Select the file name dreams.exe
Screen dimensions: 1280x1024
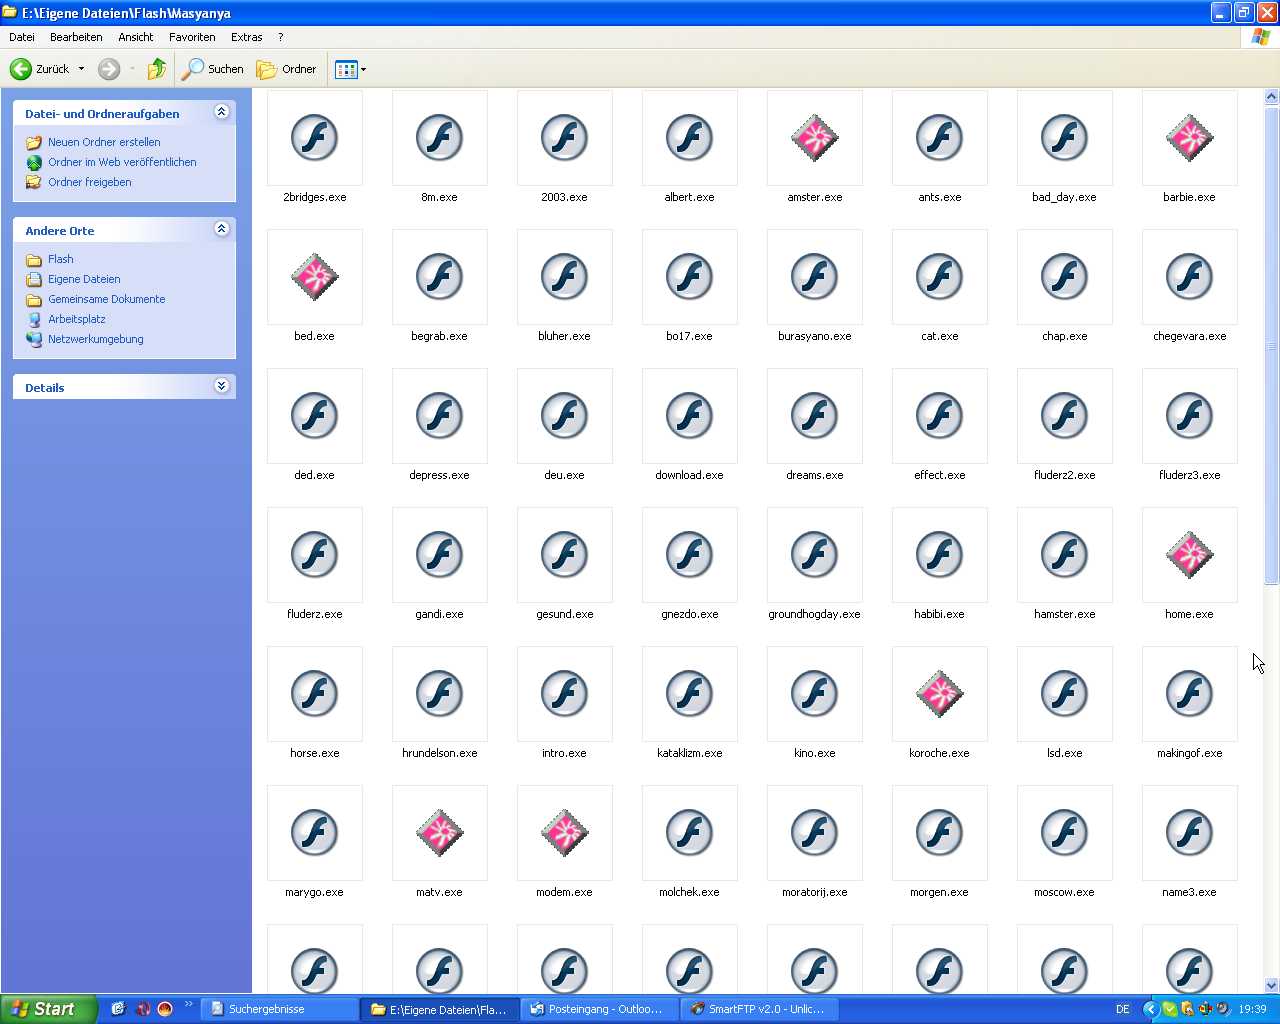point(815,475)
